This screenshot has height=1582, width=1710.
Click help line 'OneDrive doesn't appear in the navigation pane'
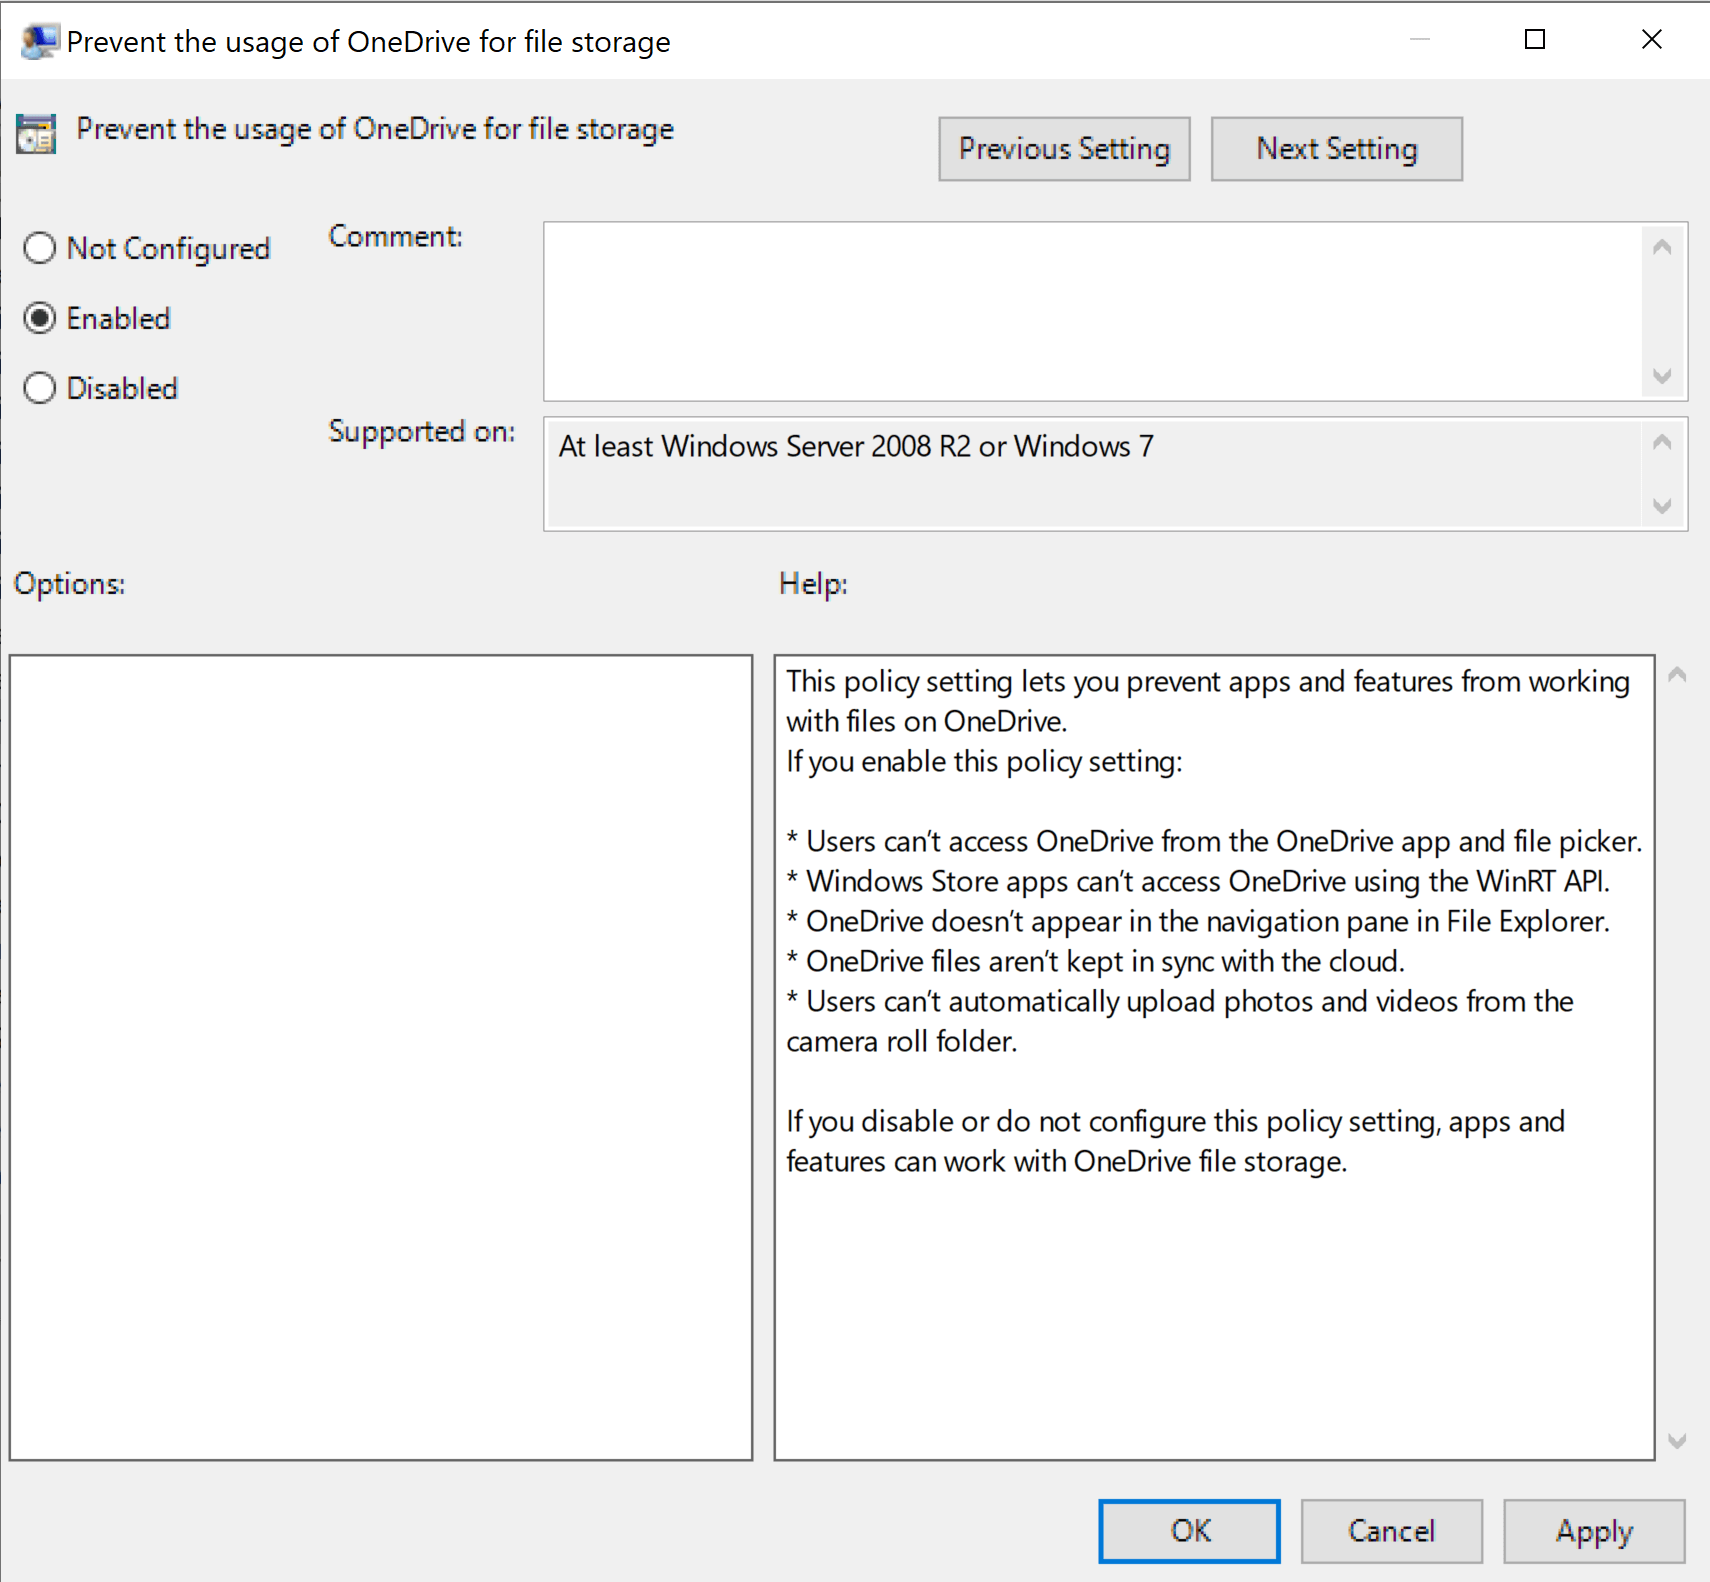coord(1198,922)
